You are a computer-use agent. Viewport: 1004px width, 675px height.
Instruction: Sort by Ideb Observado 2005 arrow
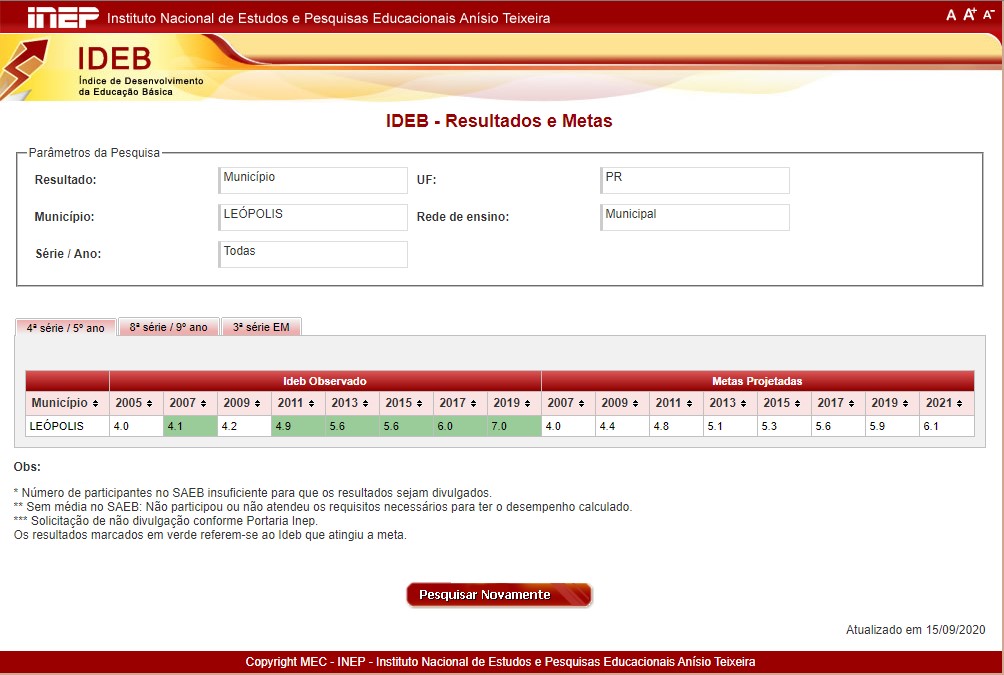[149, 403]
